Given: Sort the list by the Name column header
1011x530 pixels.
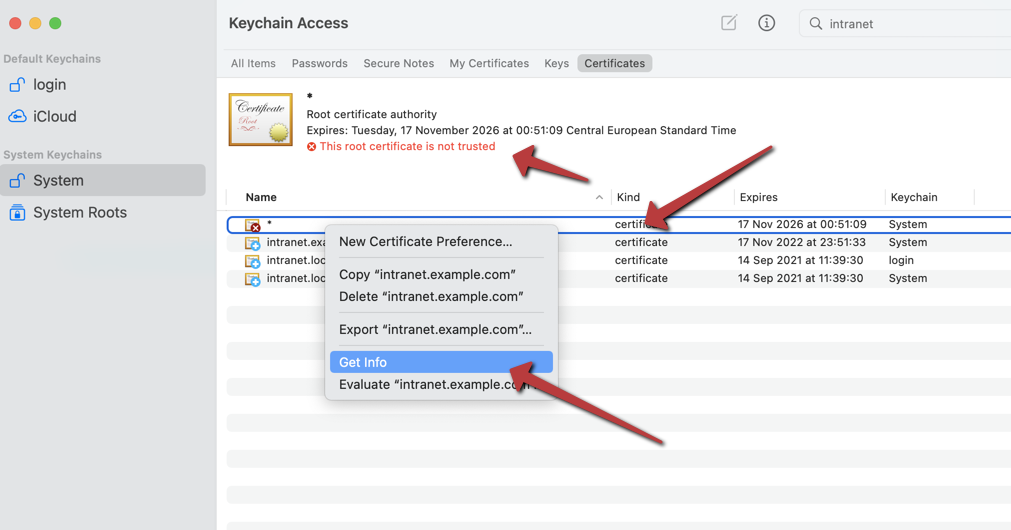Looking at the screenshot, I should click(261, 197).
